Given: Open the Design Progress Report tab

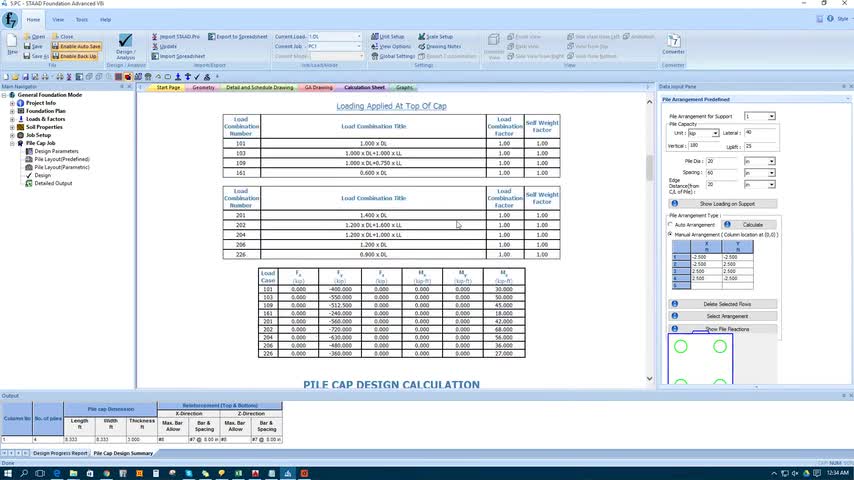Looking at the screenshot, I should (60, 453).
